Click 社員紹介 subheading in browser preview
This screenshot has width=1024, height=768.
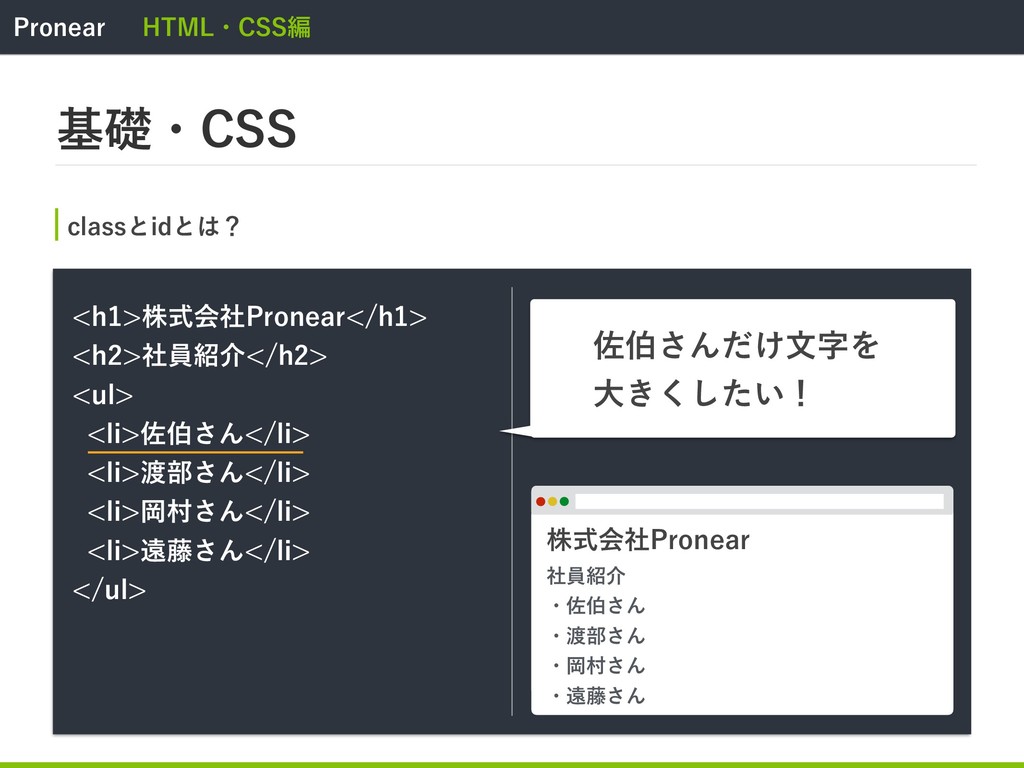(x=586, y=575)
